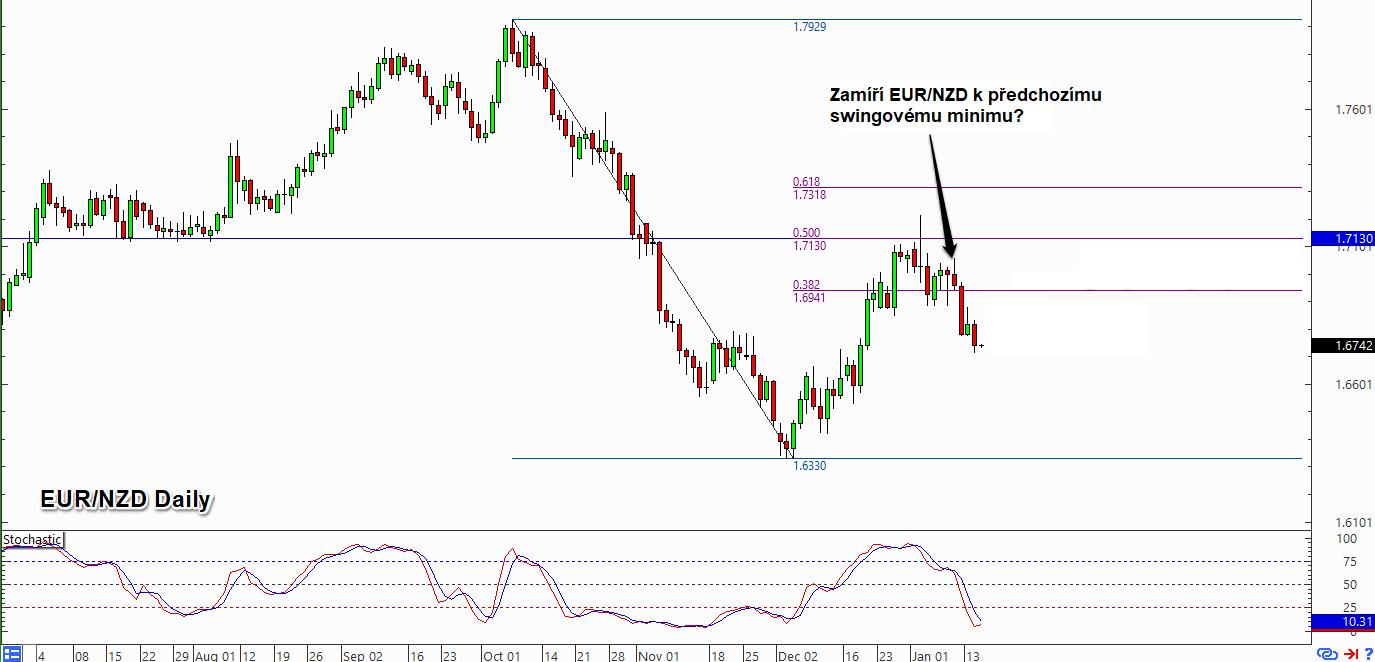Viewport: 1375px width, 662px height.
Task: Click the blue chain-link sync icon
Action: [x=1327, y=654]
